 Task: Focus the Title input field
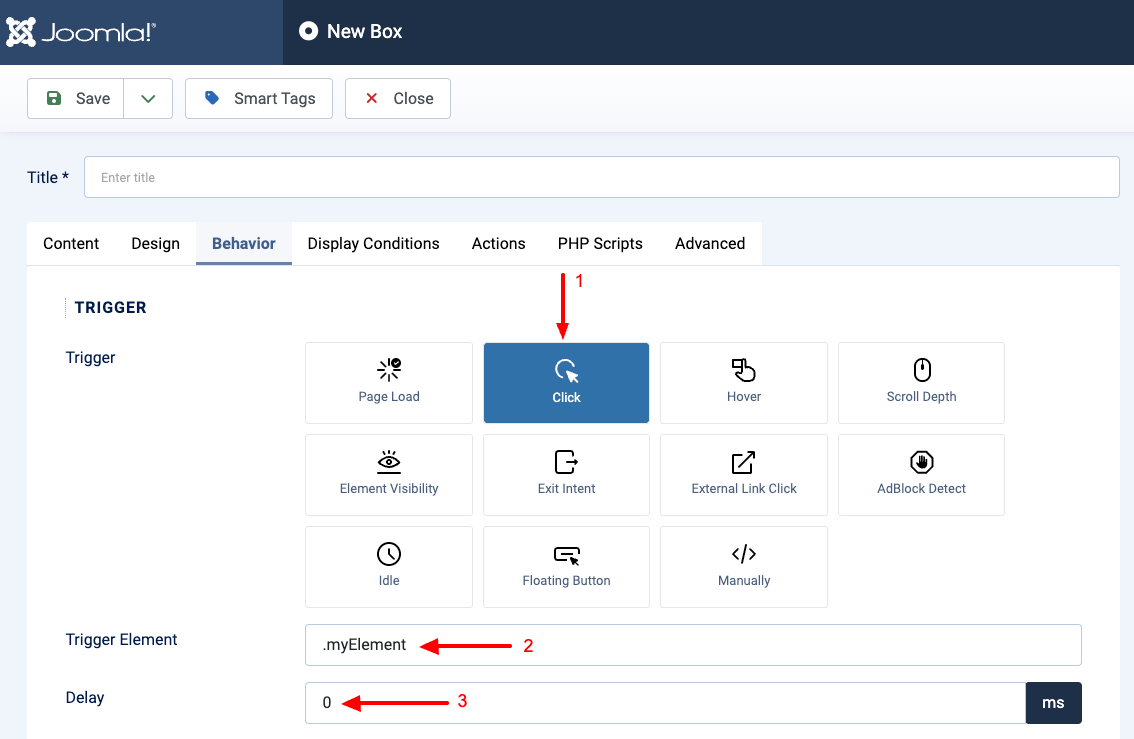click(x=602, y=177)
